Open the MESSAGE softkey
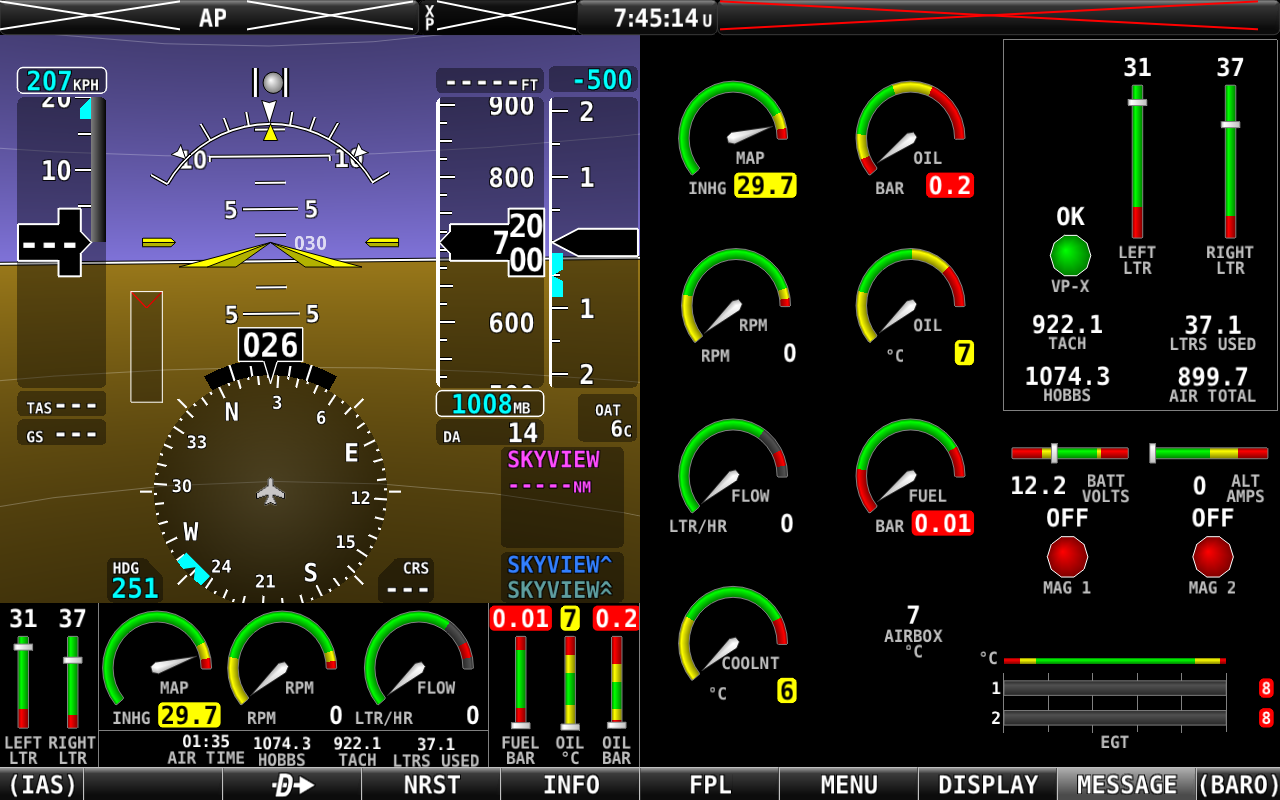This screenshot has height=800, width=1280. click(x=1126, y=785)
